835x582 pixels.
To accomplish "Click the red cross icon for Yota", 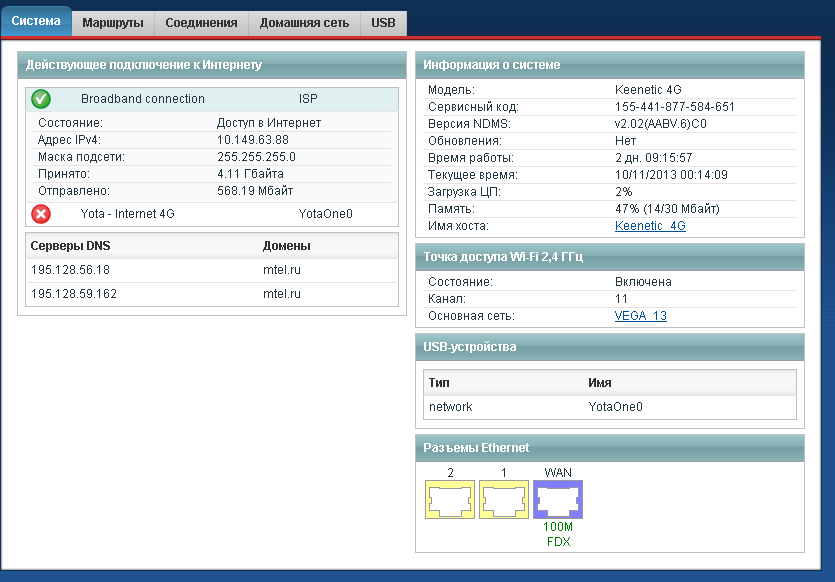I will point(41,214).
